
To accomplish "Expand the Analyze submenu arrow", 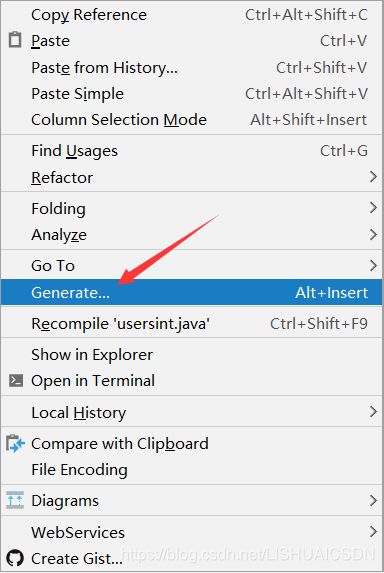I will coord(373,234).
